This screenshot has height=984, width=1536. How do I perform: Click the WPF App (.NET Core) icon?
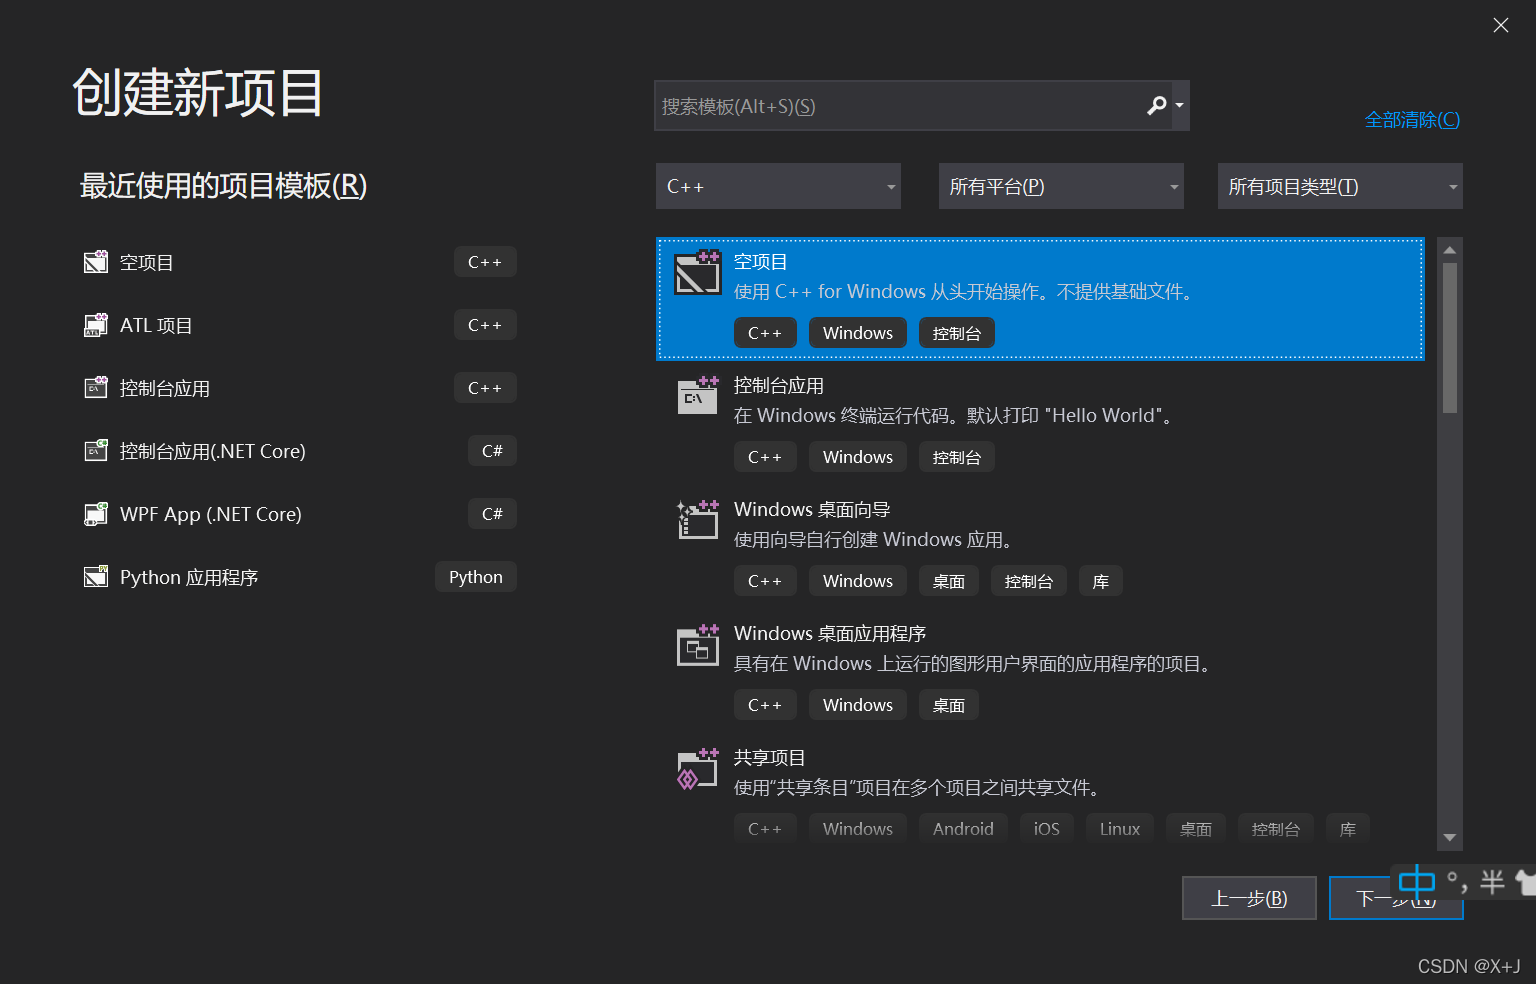(95, 513)
